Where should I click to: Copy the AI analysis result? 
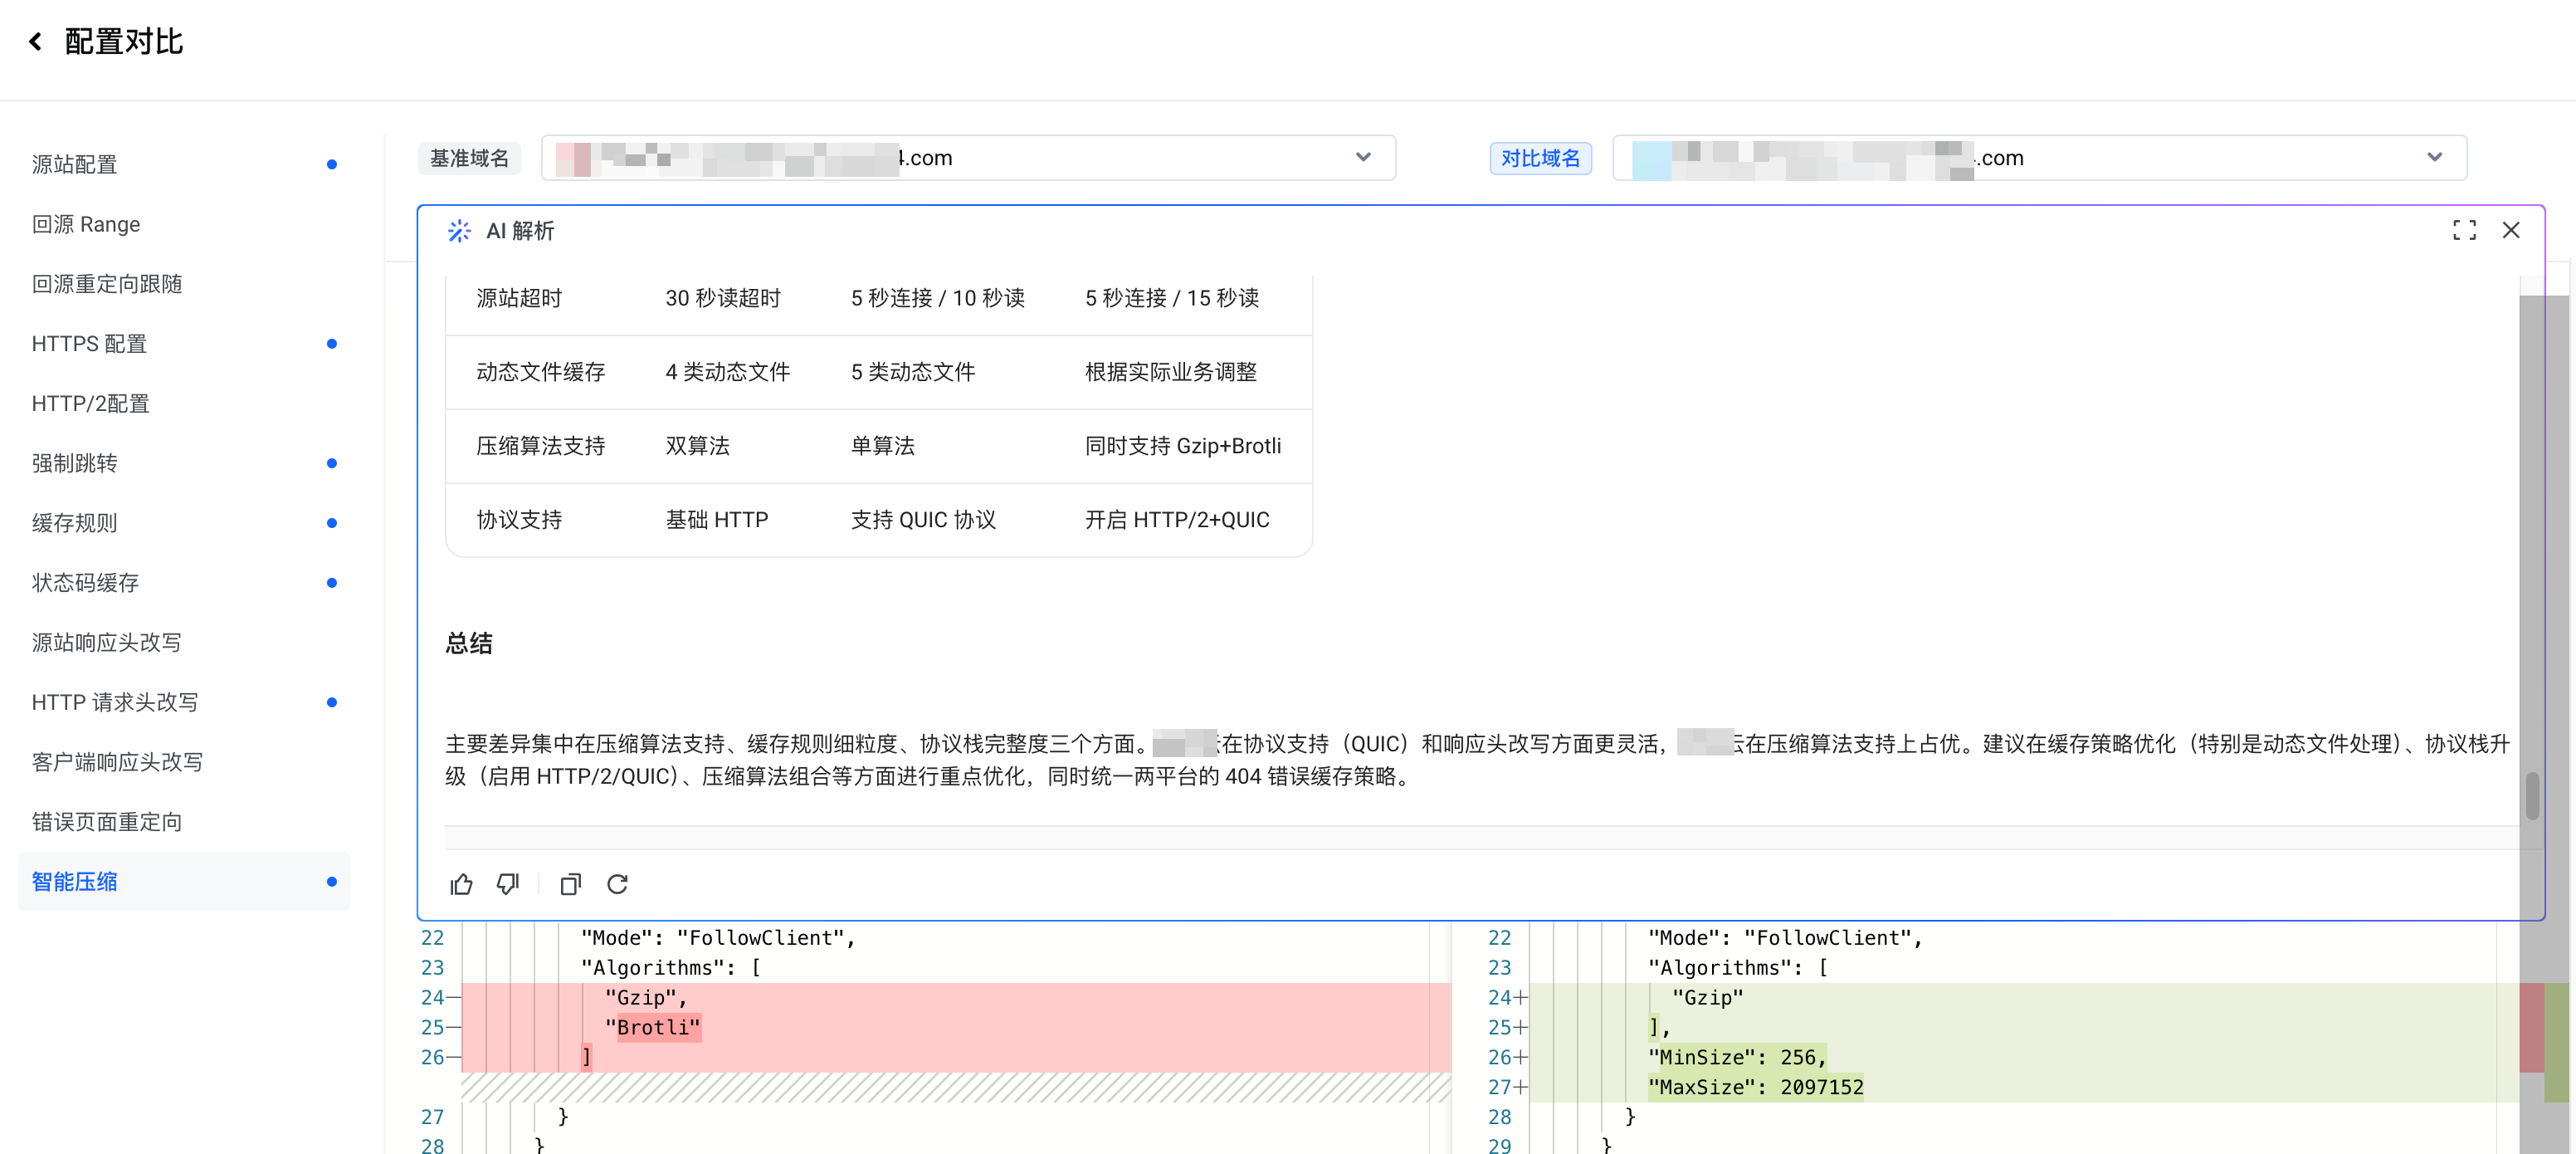570,884
